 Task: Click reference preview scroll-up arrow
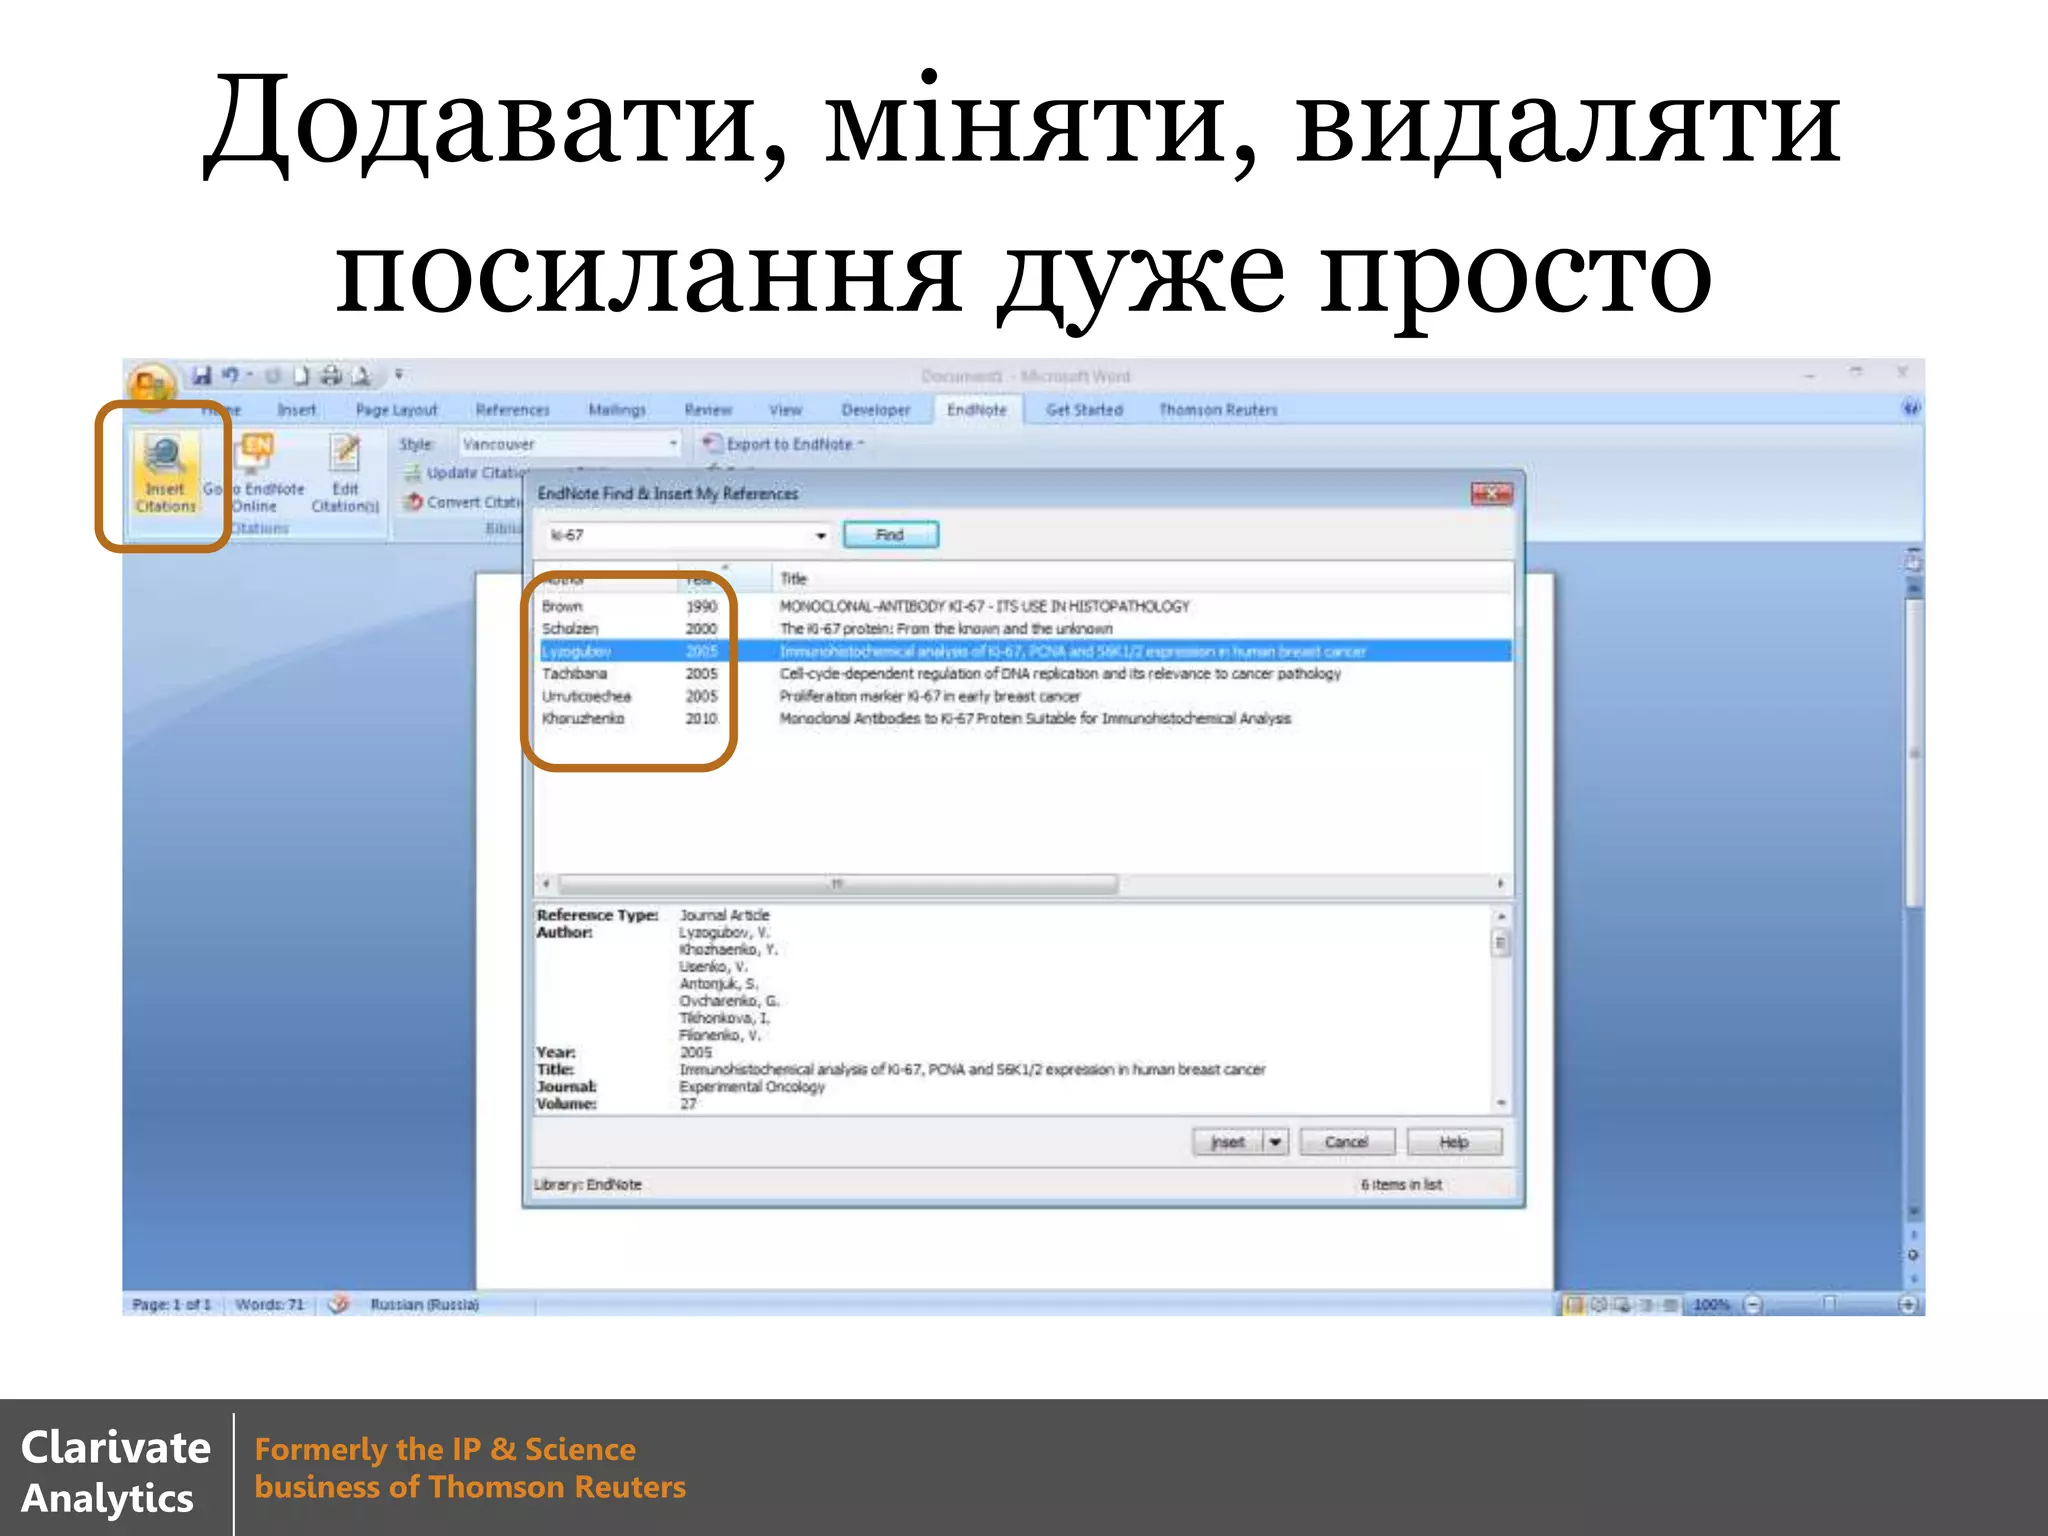(x=1501, y=916)
